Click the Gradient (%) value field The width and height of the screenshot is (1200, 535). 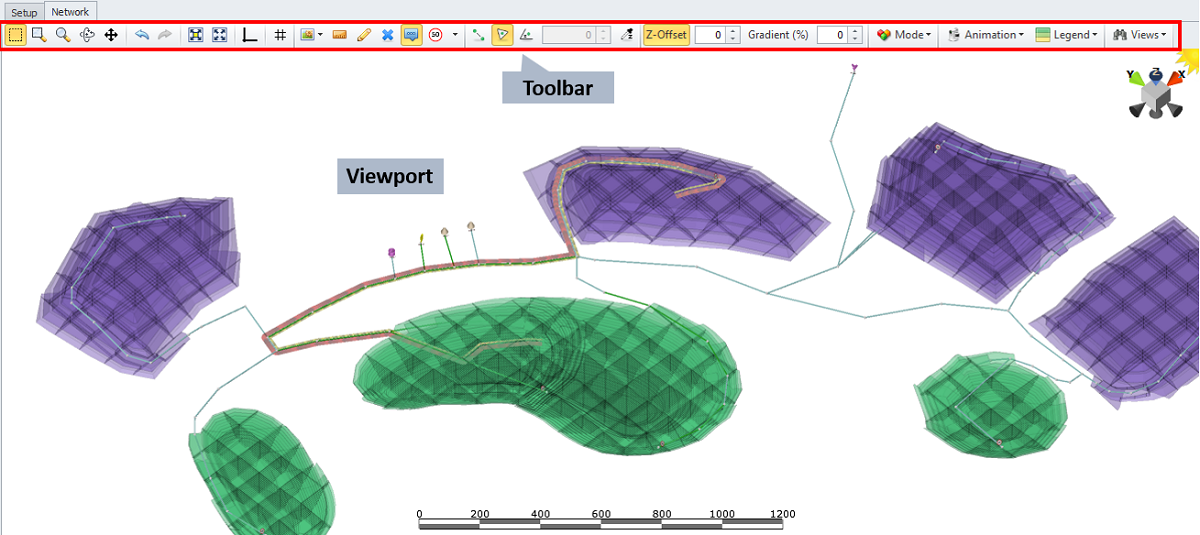coord(832,35)
